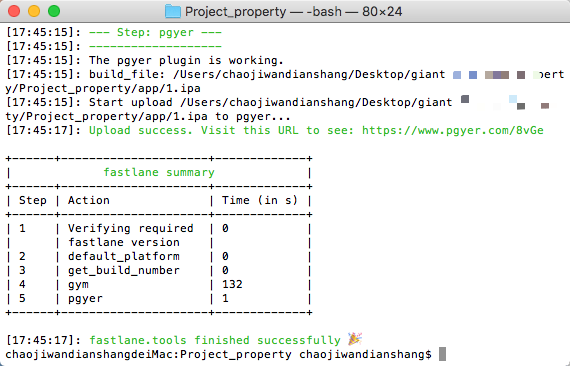
Task: Click the 'Step: pgyer' green header line
Action: pos(155,33)
